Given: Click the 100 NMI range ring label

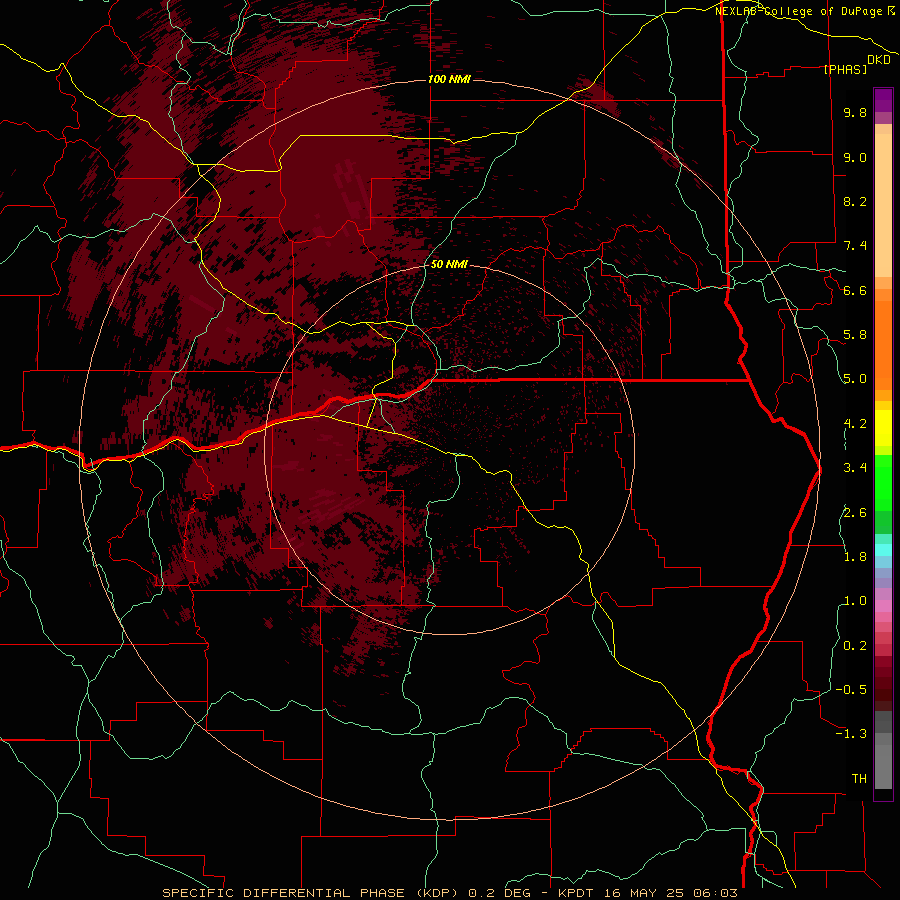Looking at the screenshot, I should [449, 79].
